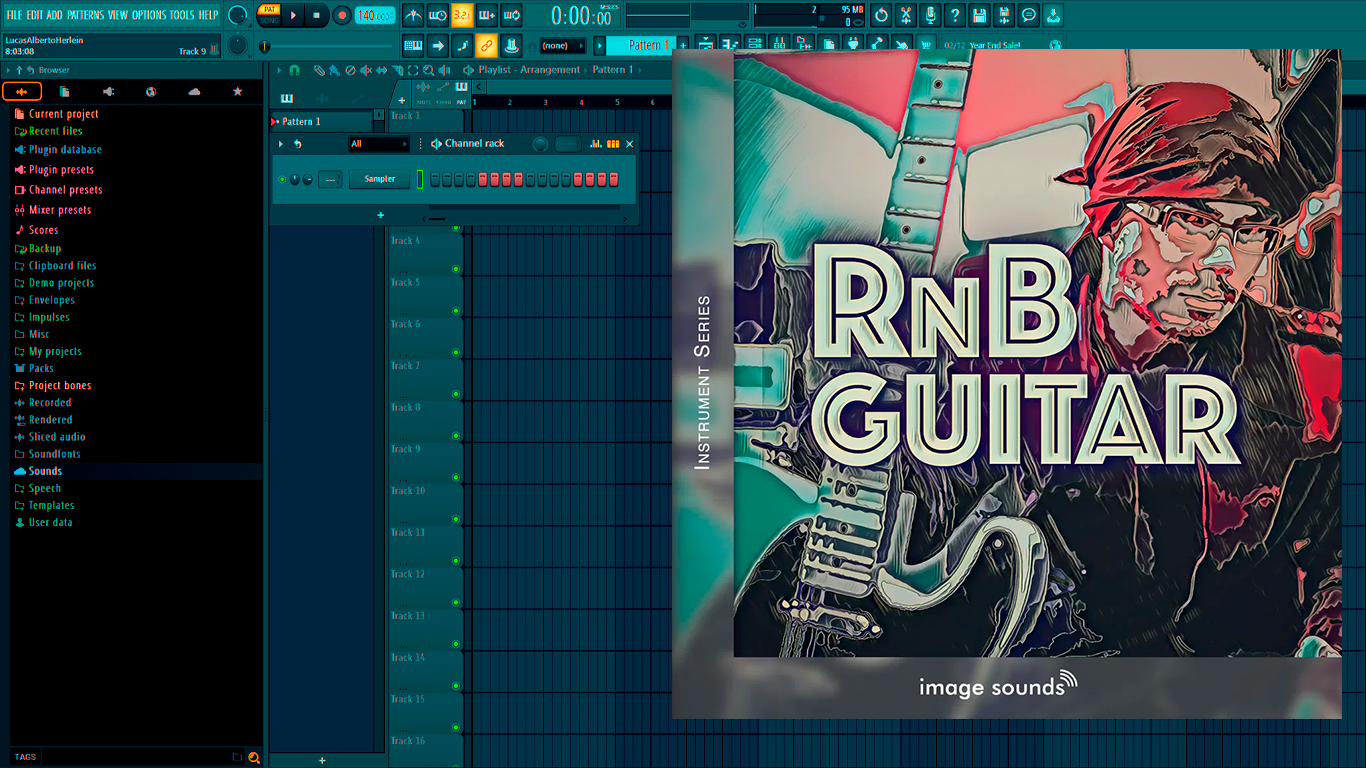The width and height of the screenshot is (1366, 768).
Task: Click the Sampler channel button
Action: (x=380, y=179)
